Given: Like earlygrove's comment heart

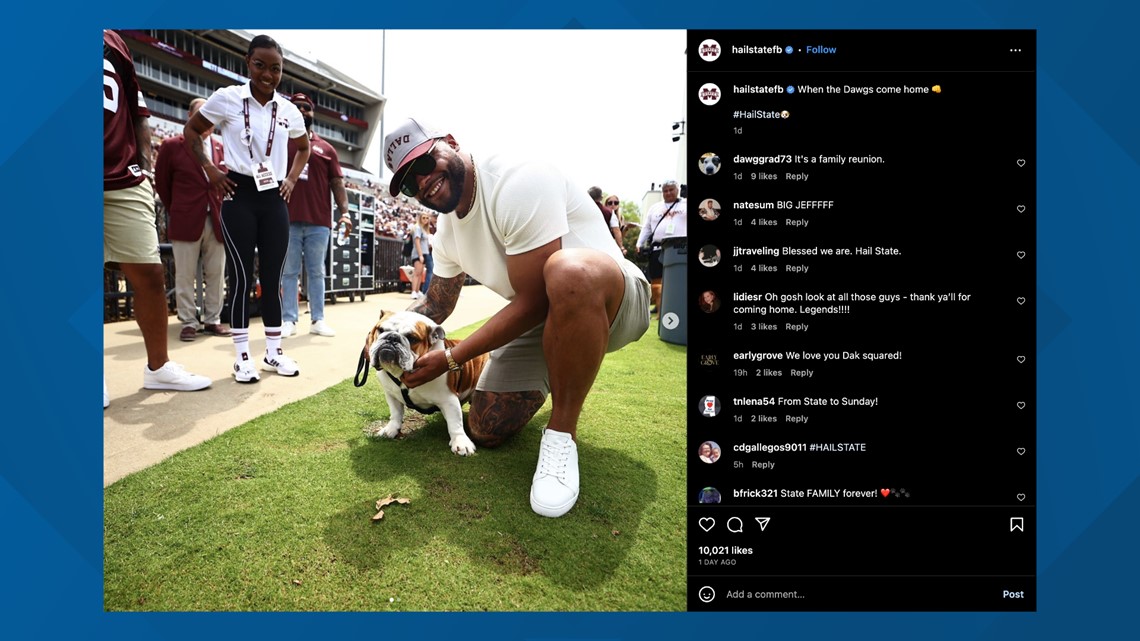Looking at the screenshot, I should click(1021, 359).
